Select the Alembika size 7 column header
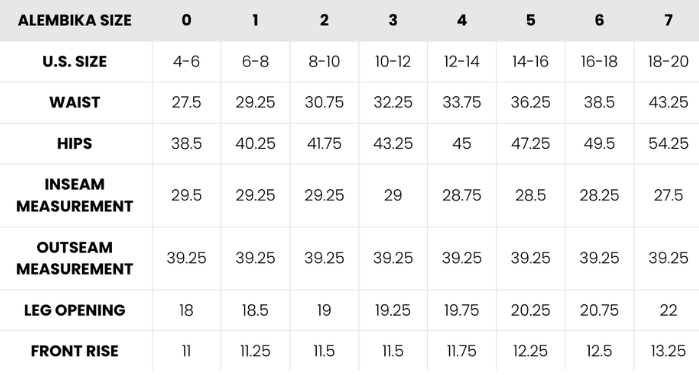 [x=668, y=20]
